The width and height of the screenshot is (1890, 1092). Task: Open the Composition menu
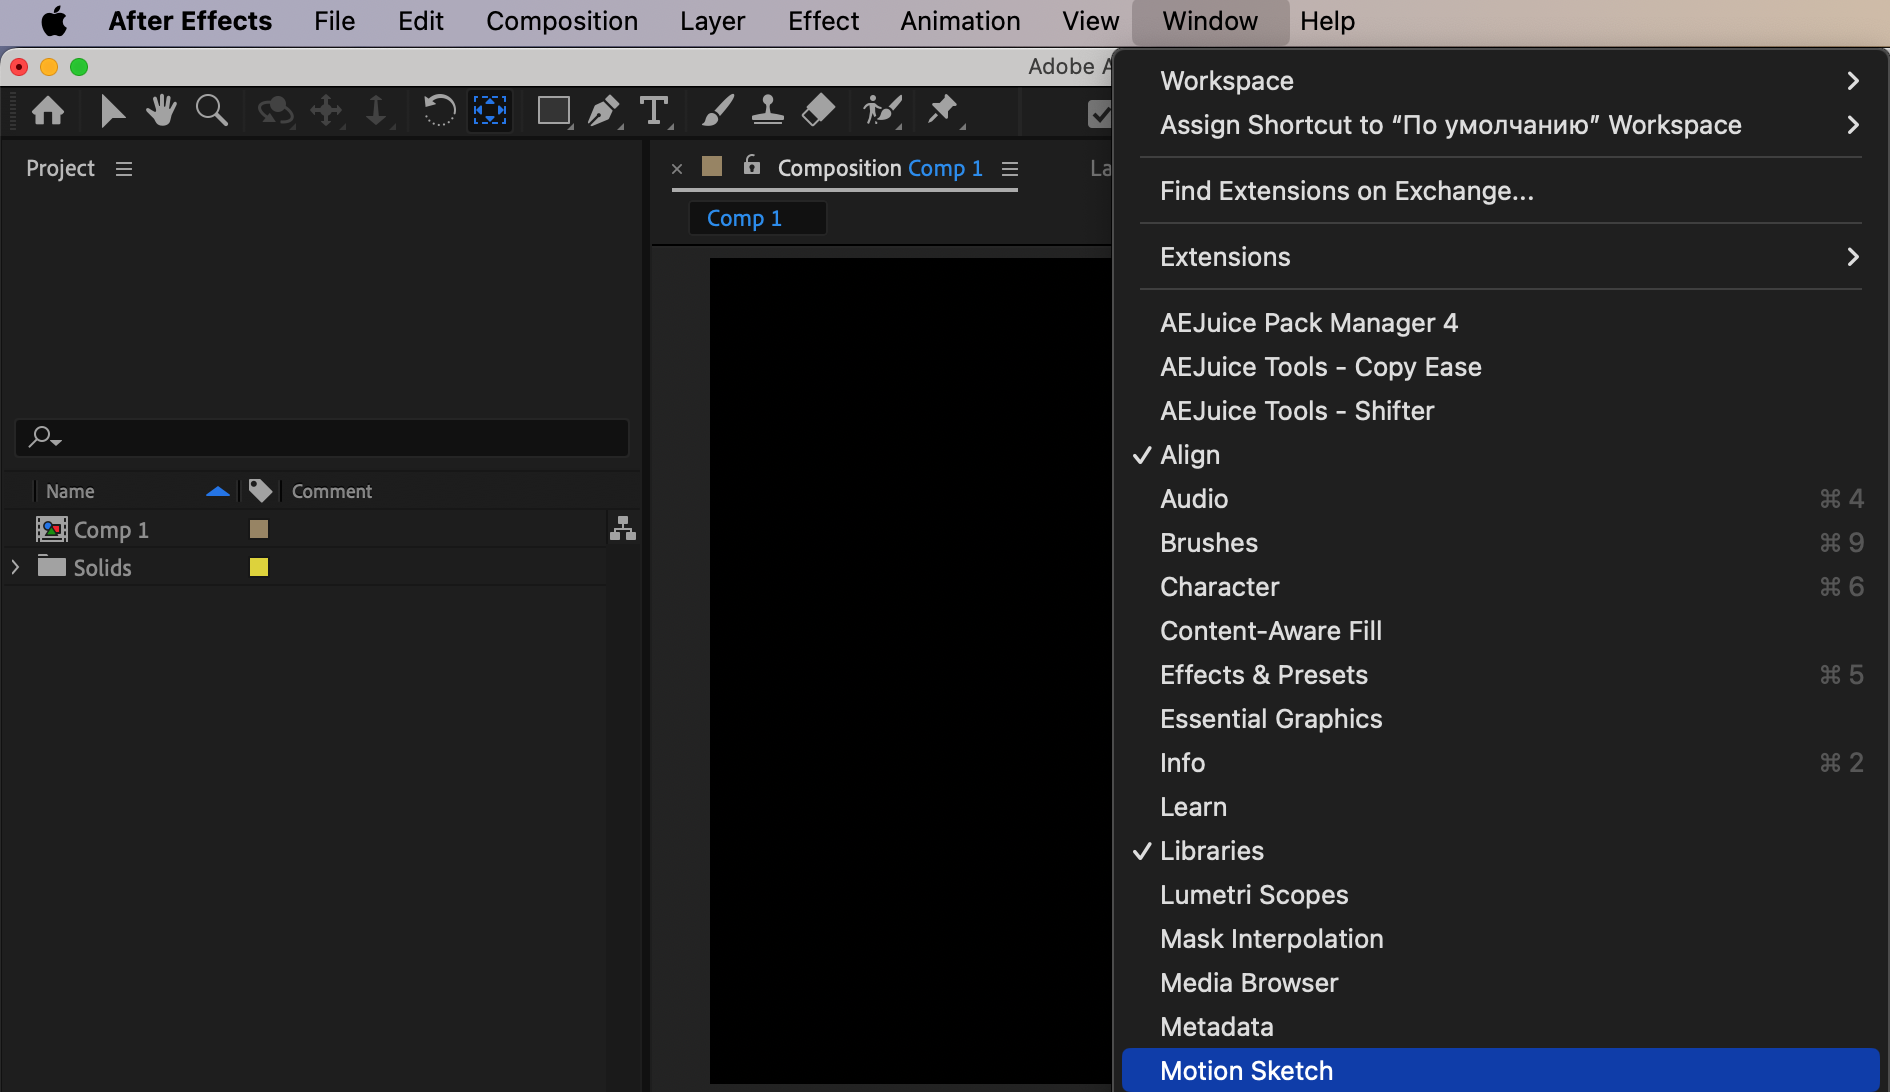click(562, 21)
